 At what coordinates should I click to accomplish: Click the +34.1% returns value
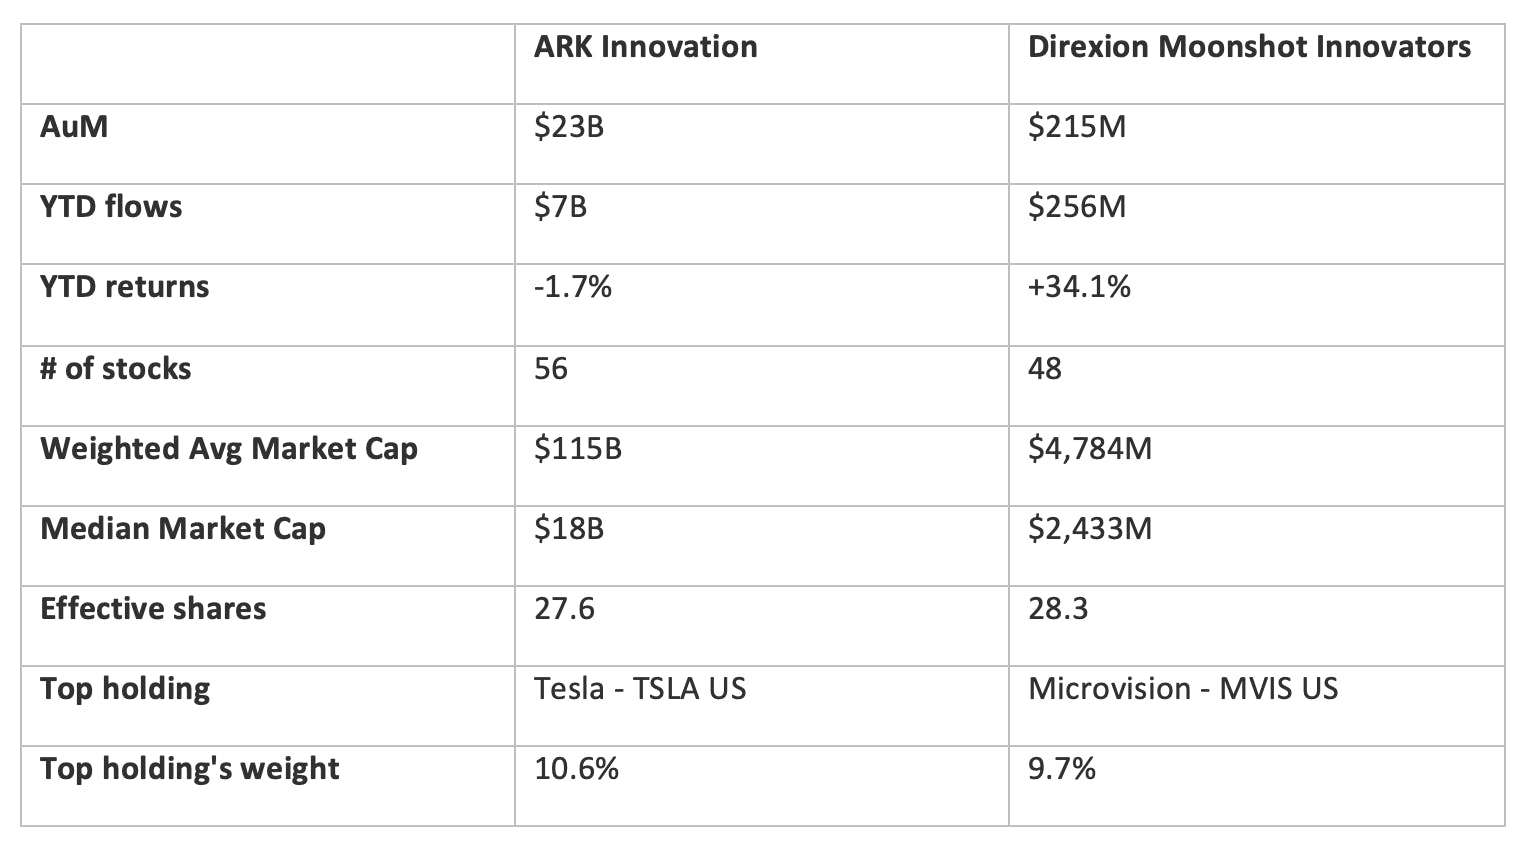click(1079, 287)
